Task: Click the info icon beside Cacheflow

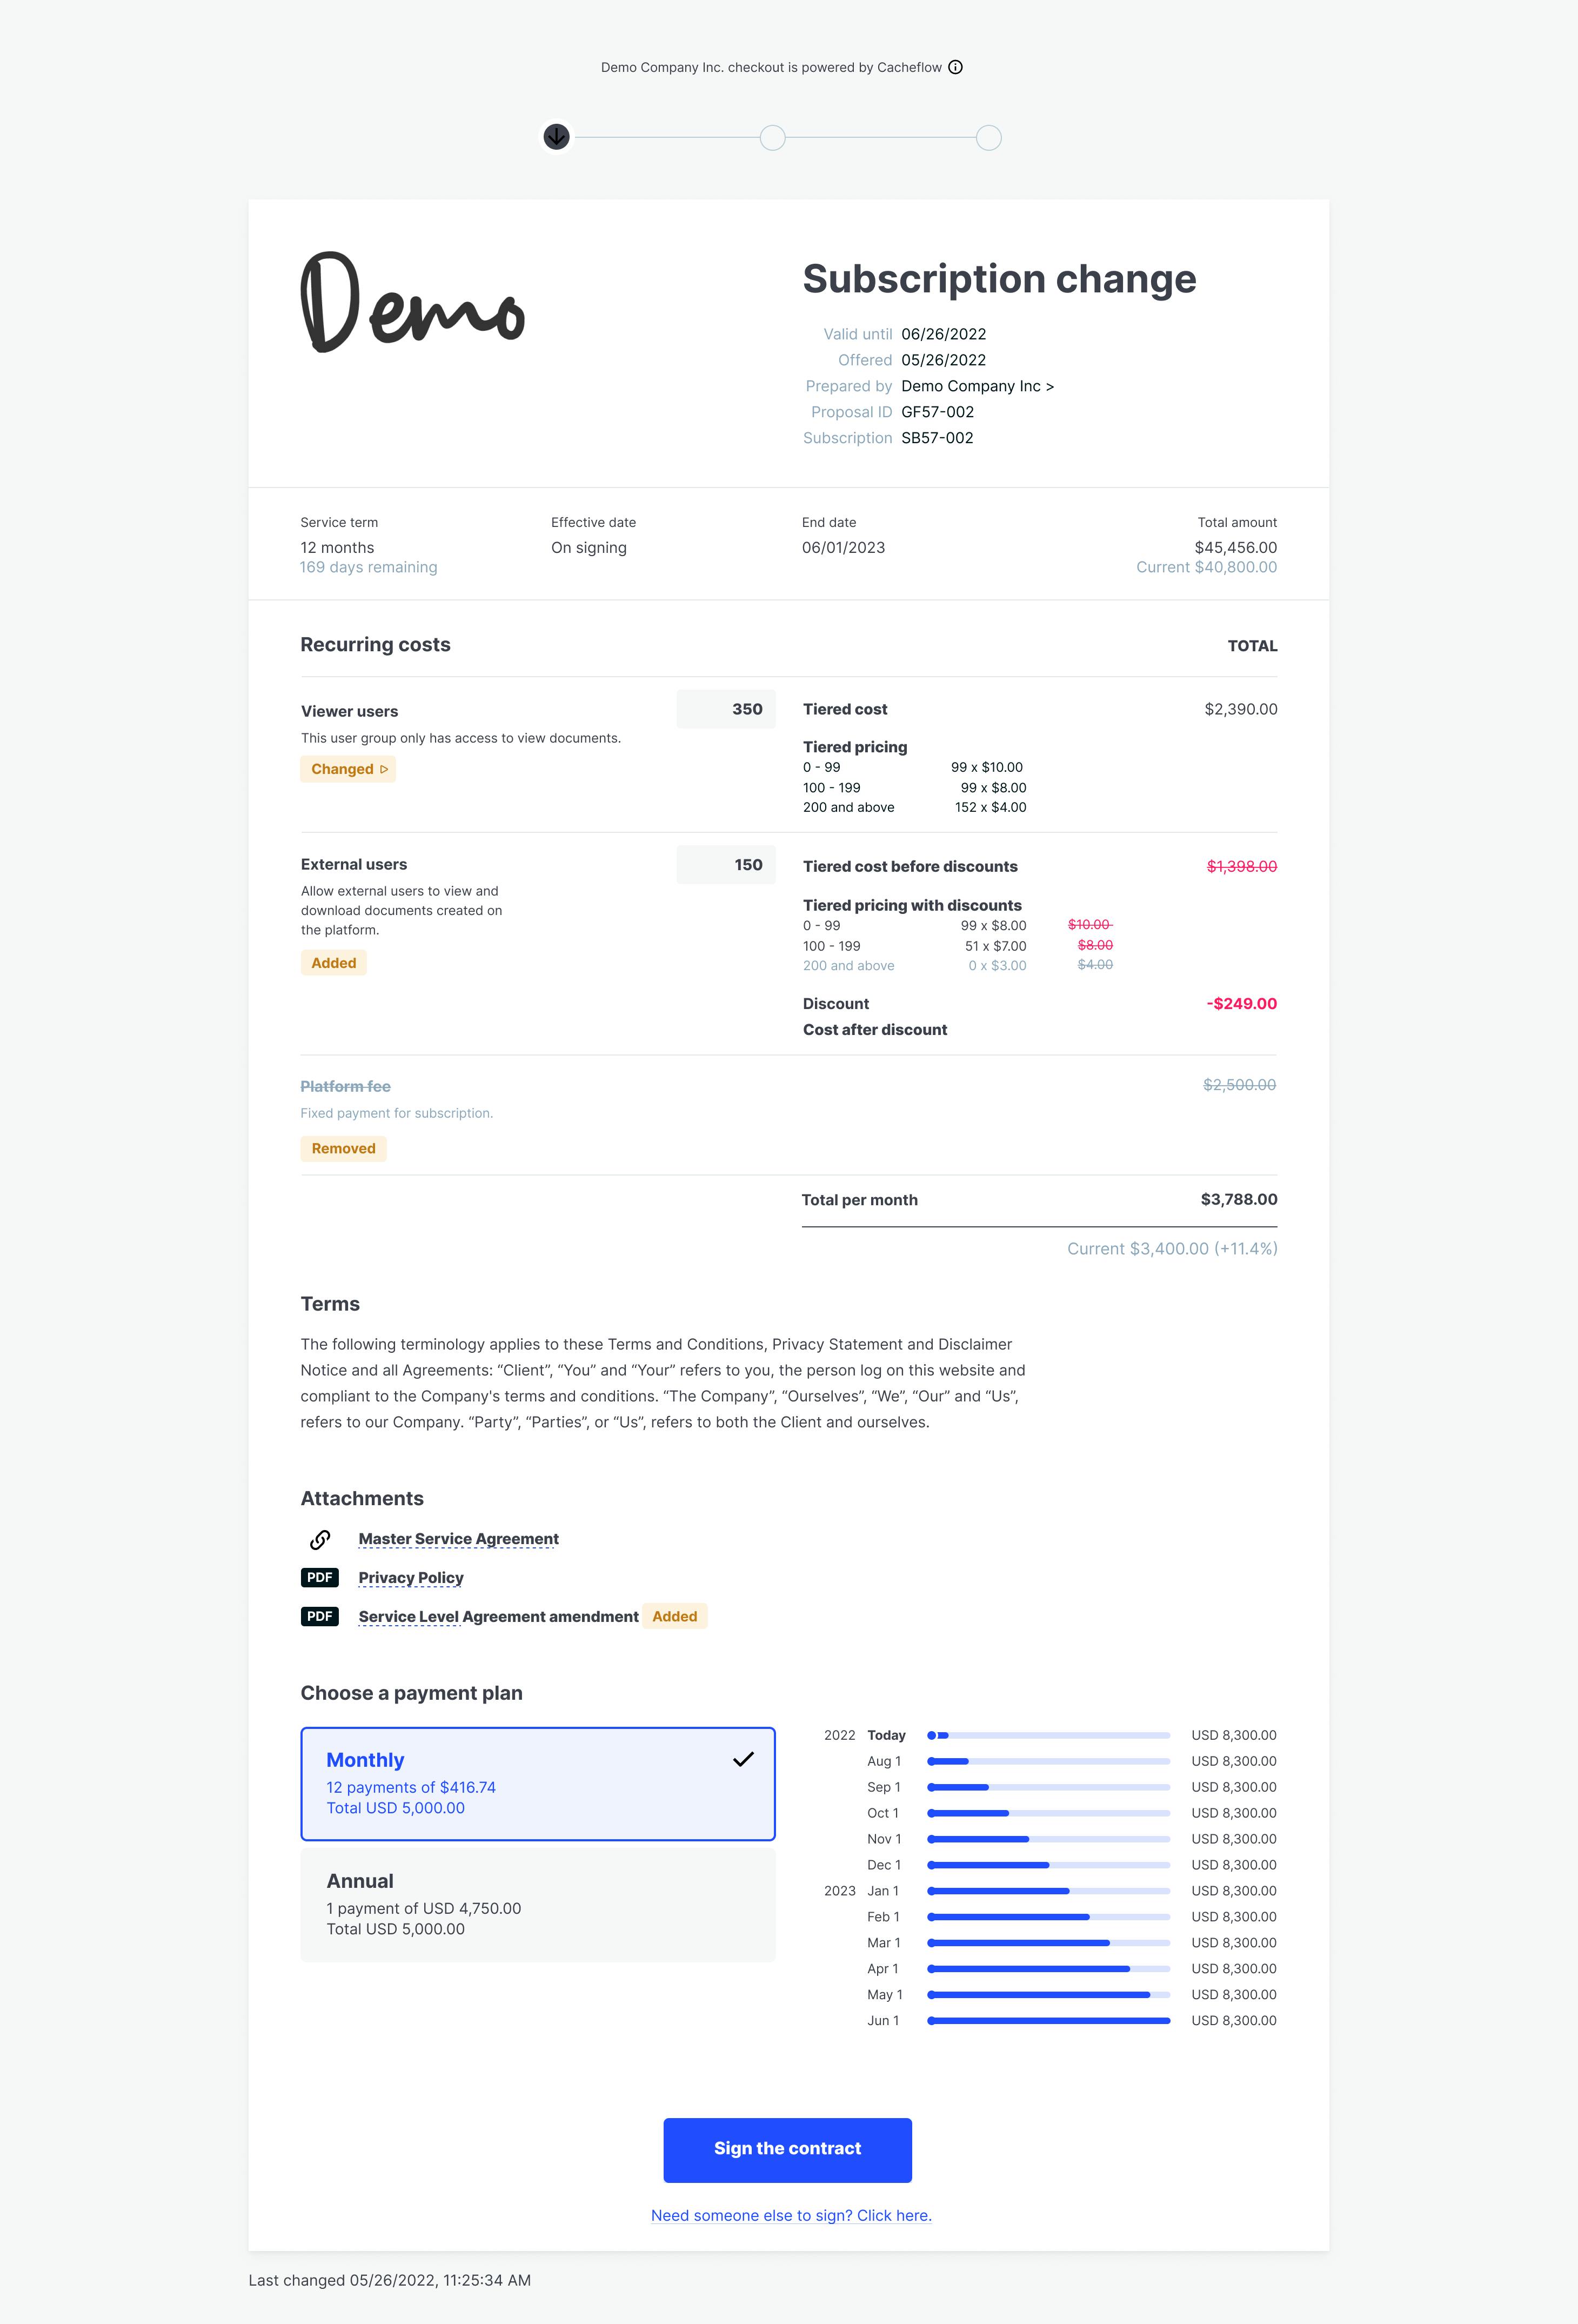Action: coord(955,67)
